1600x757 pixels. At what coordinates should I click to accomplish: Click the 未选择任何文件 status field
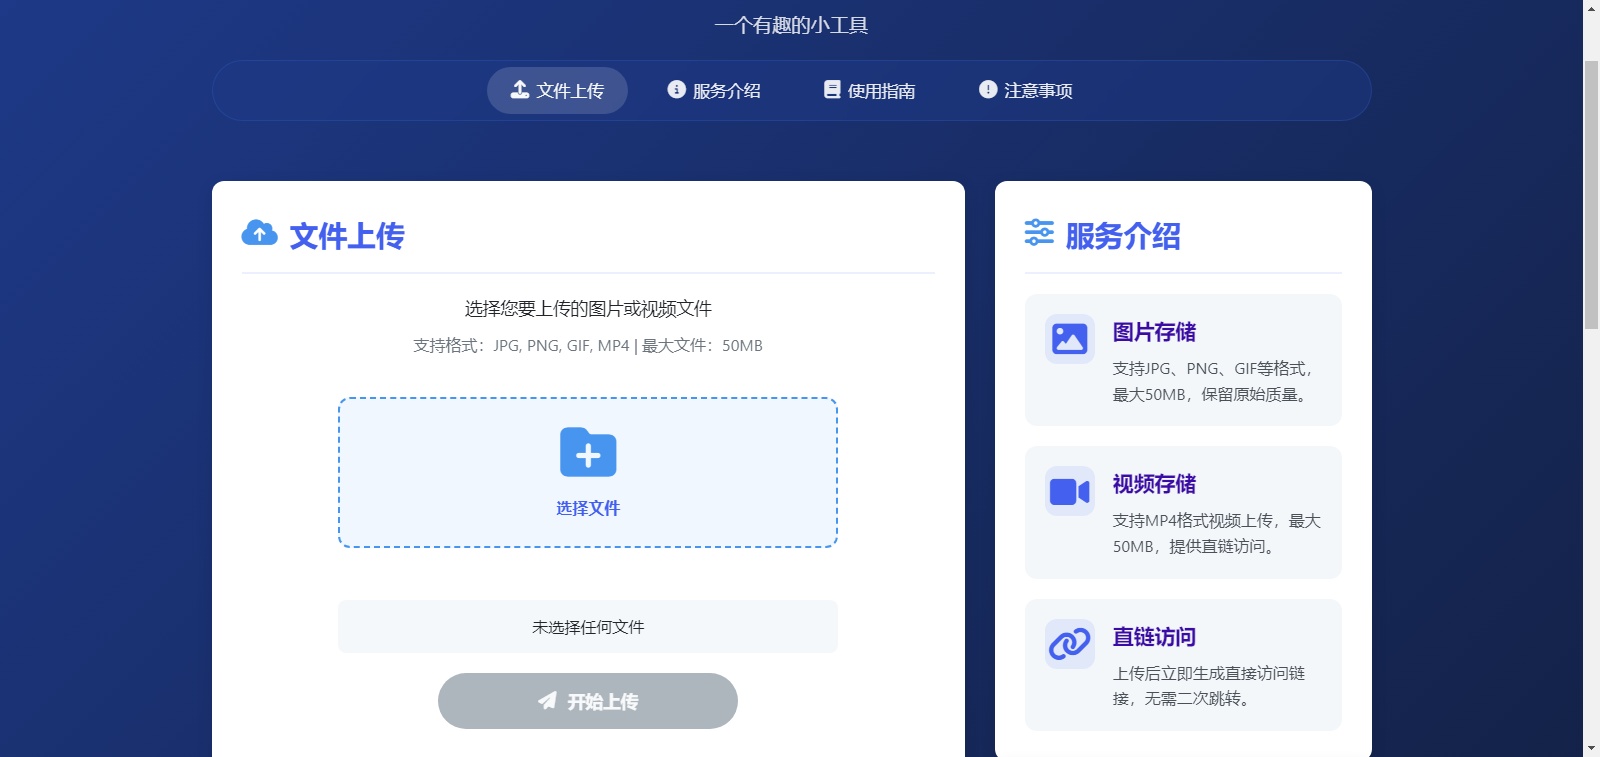click(x=588, y=627)
